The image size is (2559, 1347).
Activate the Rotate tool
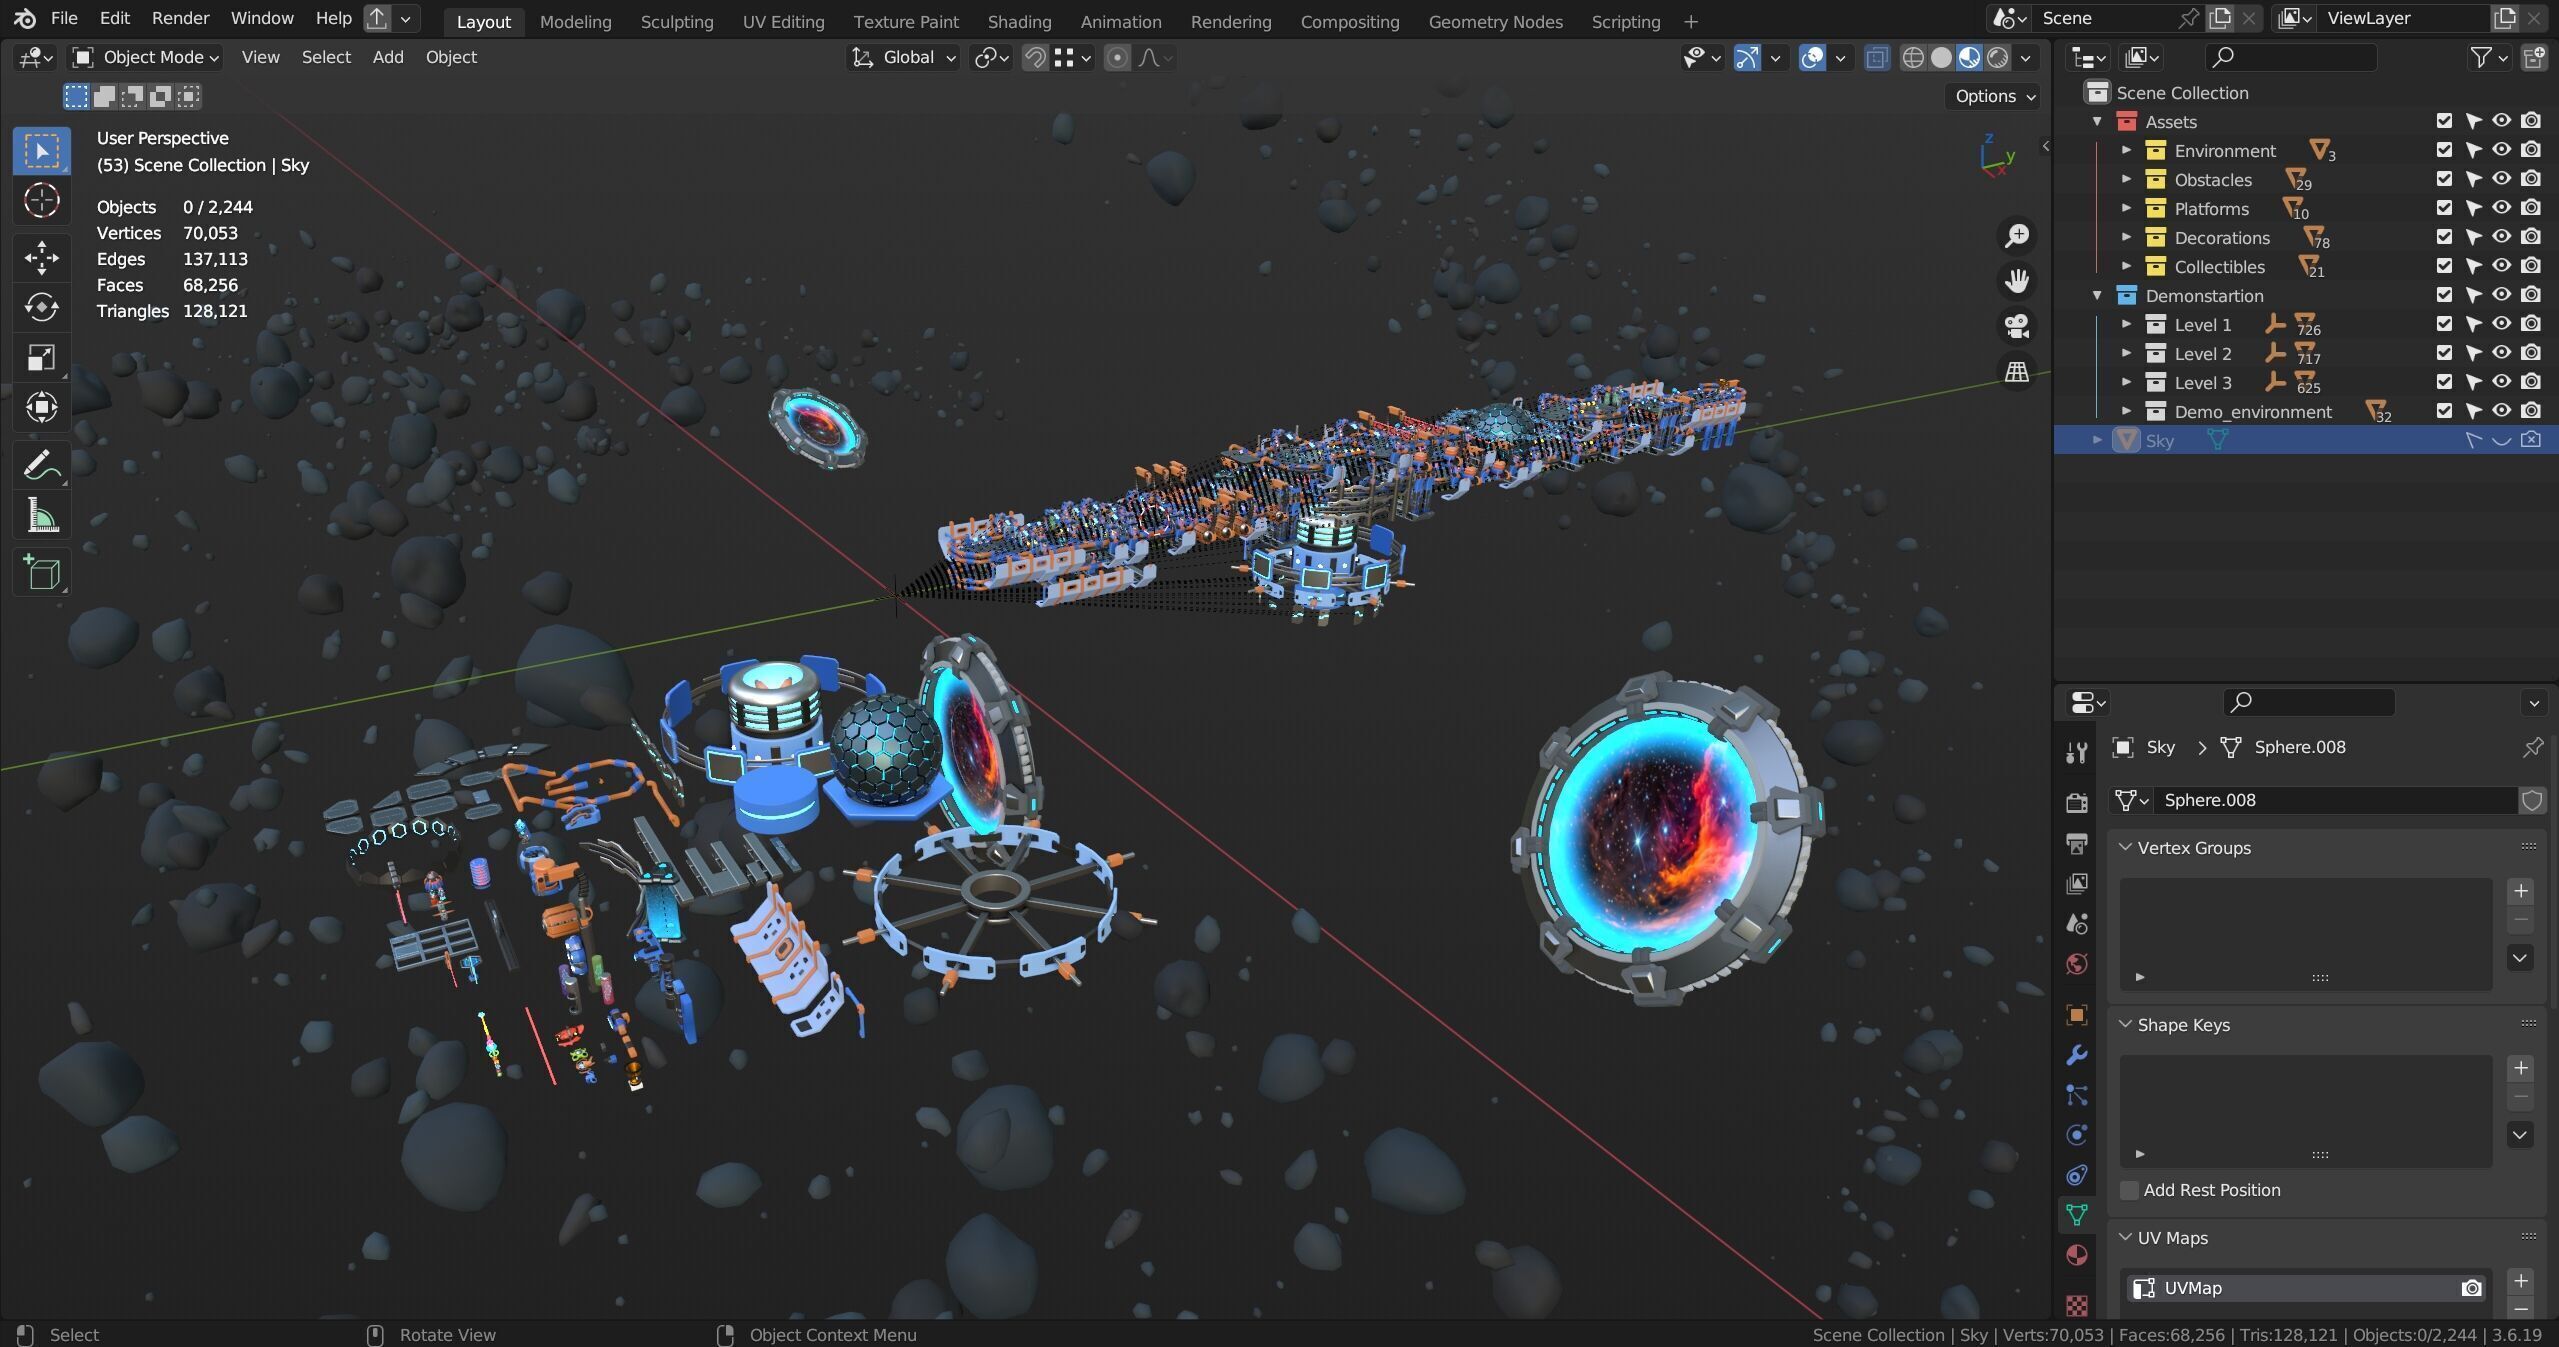pyautogui.click(x=41, y=307)
